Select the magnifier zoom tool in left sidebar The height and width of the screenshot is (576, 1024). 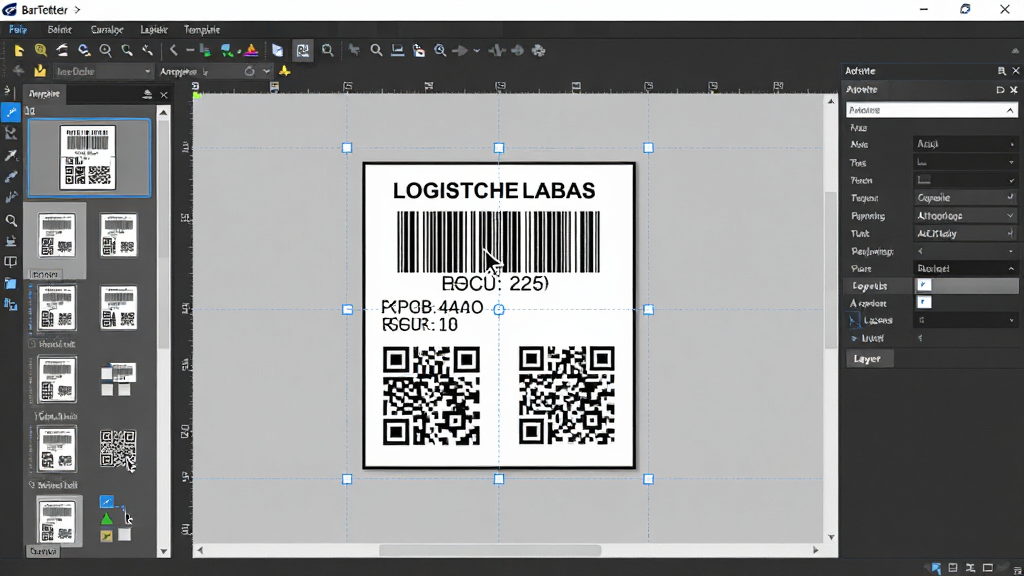[10, 221]
